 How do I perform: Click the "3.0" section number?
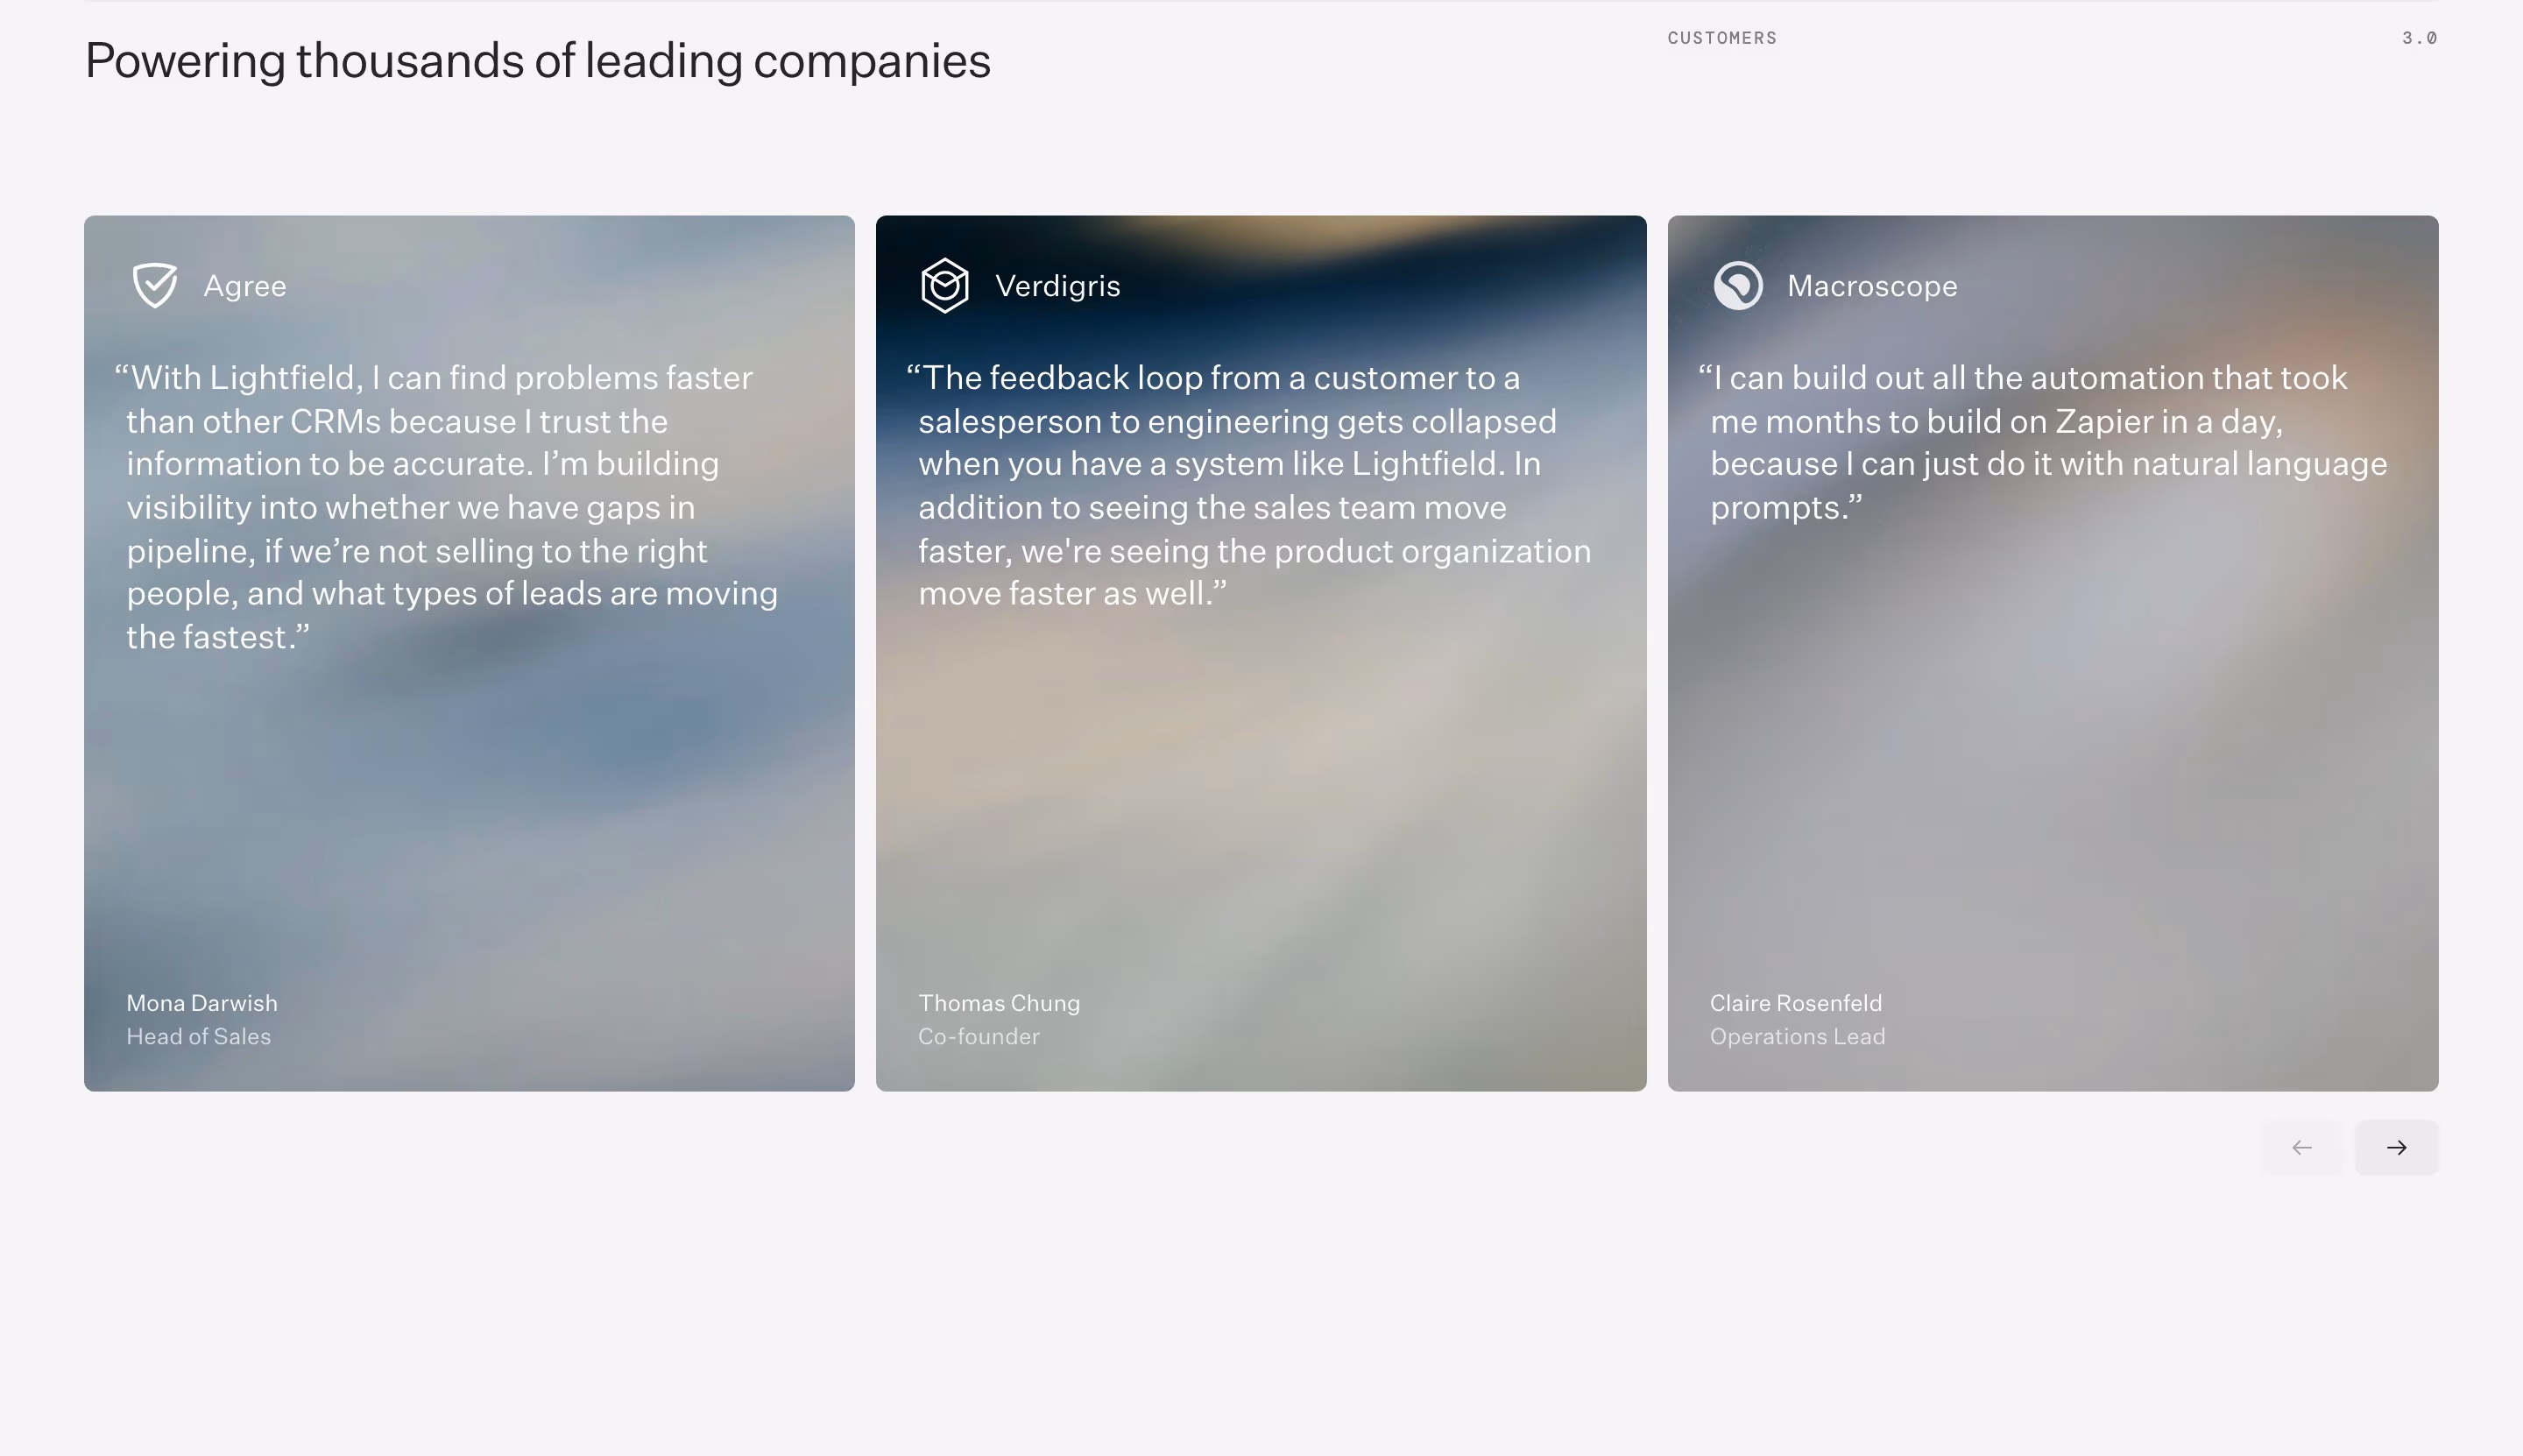(2420, 38)
